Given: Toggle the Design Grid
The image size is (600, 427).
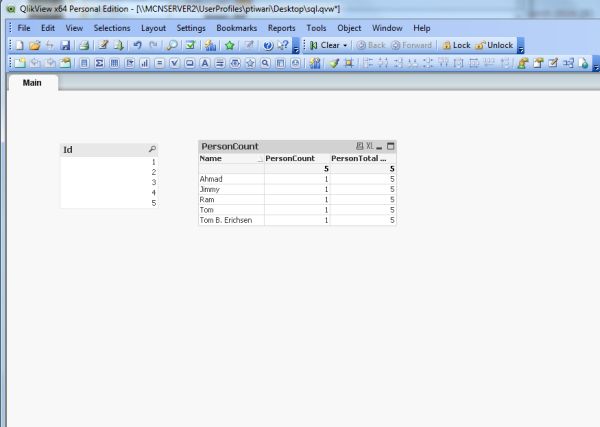Looking at the screenshot, I should [349, 63].
